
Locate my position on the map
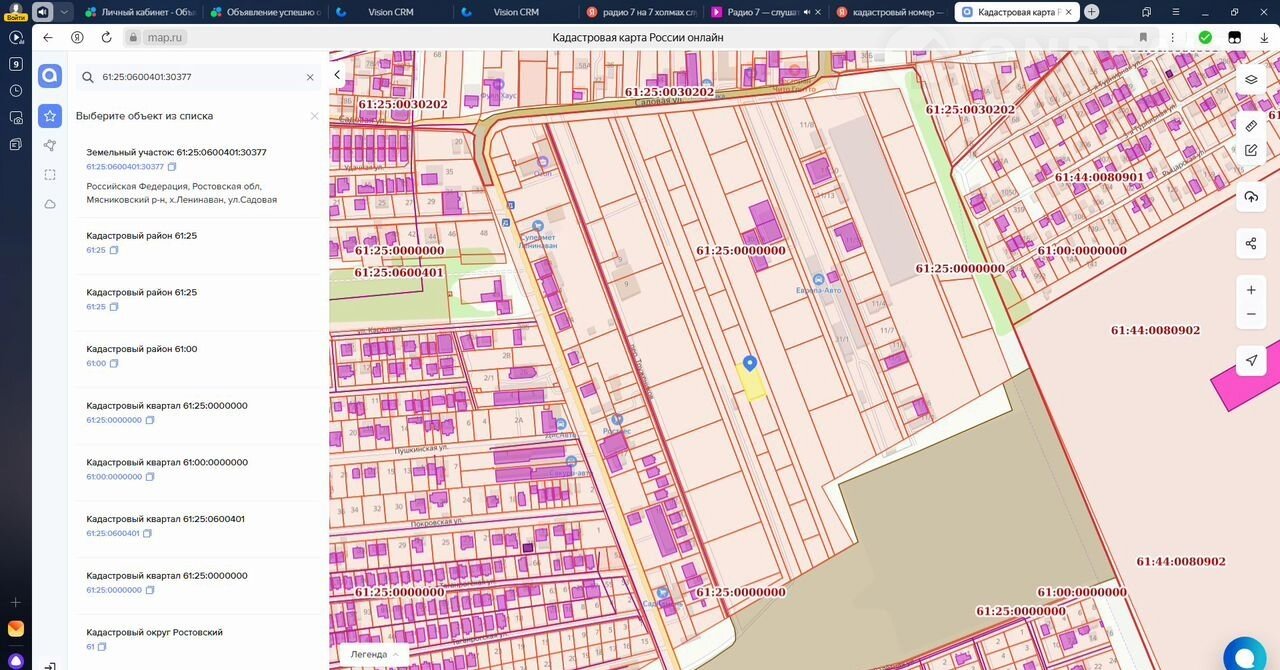pos(1250,360)
